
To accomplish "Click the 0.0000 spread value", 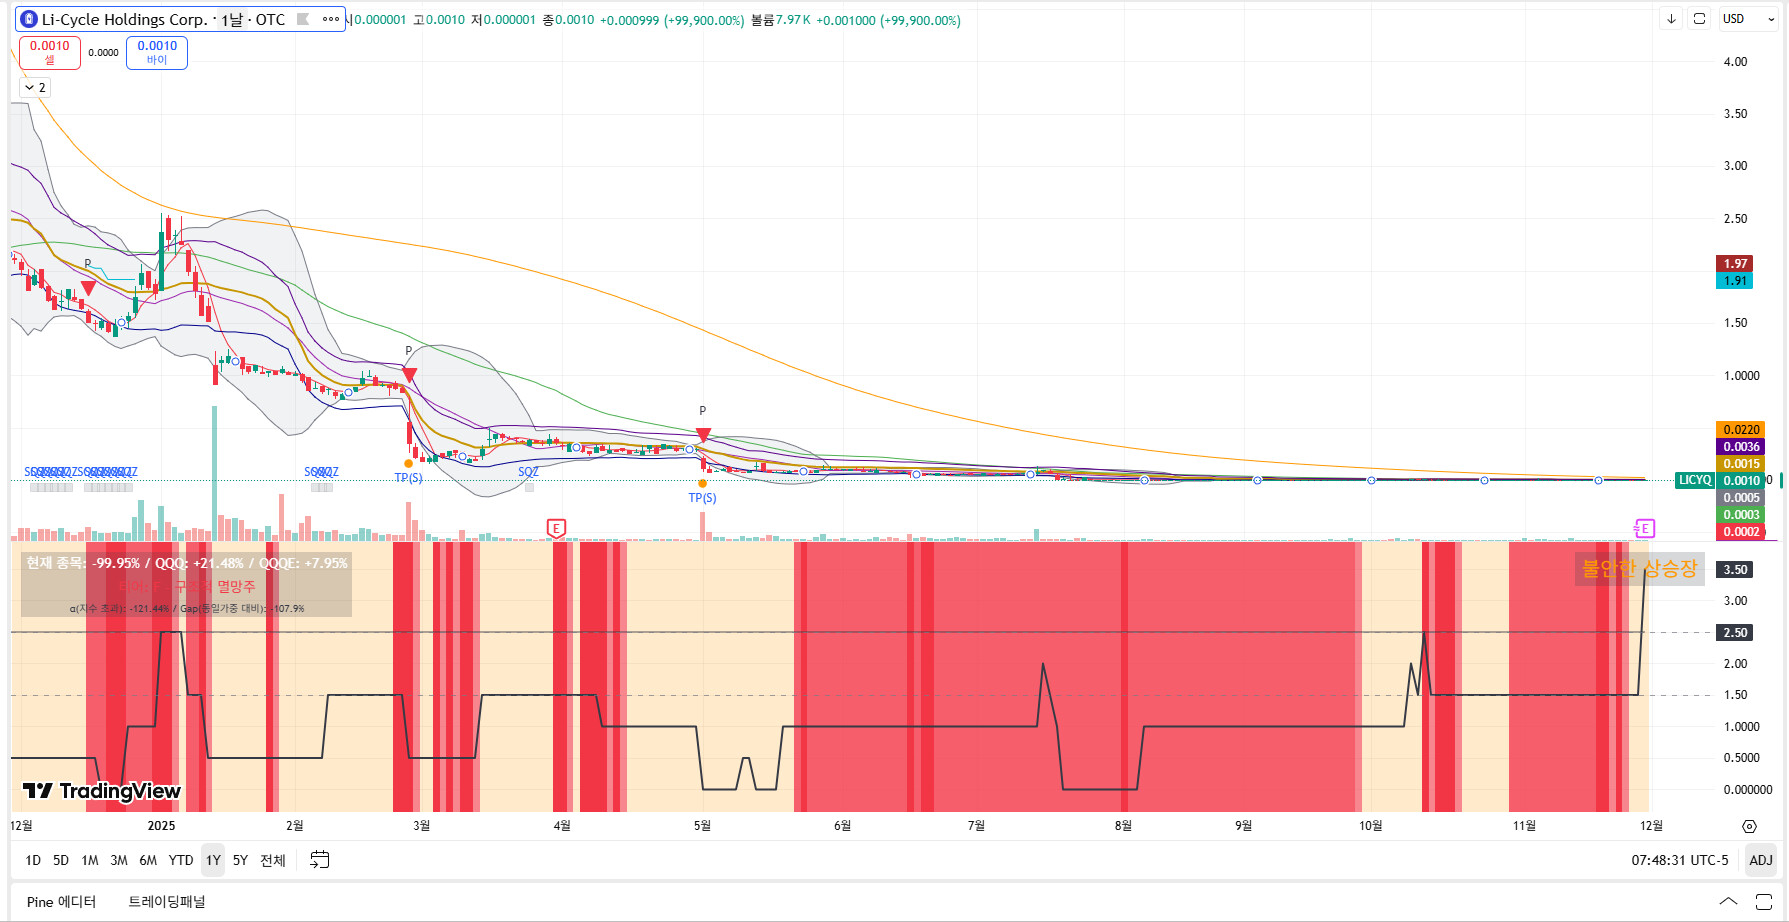I will [x=103, y=53].
